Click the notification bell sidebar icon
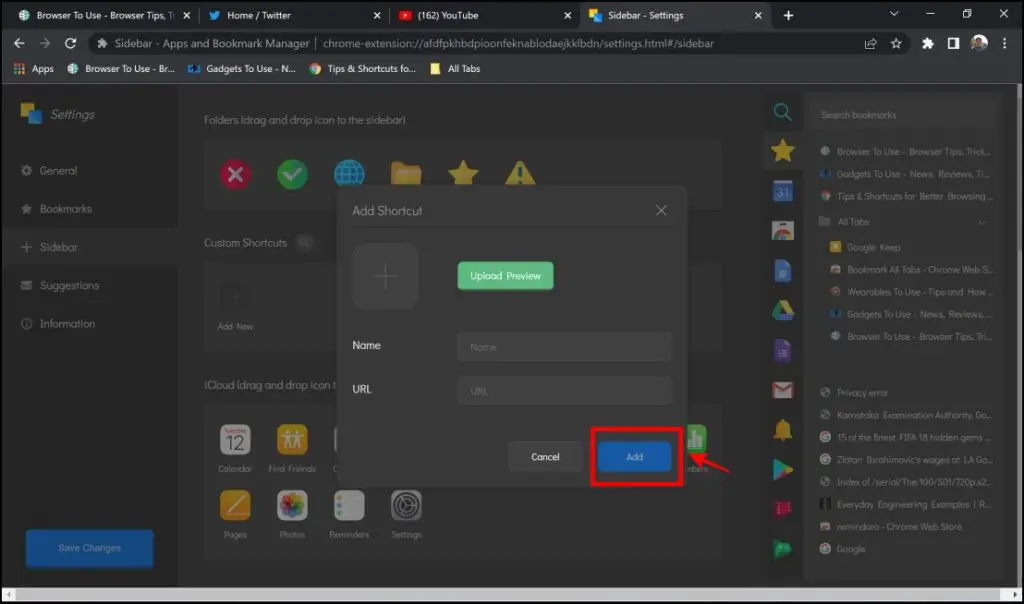This screenshot has height=604, width=1024. click(x=783, y=427)
